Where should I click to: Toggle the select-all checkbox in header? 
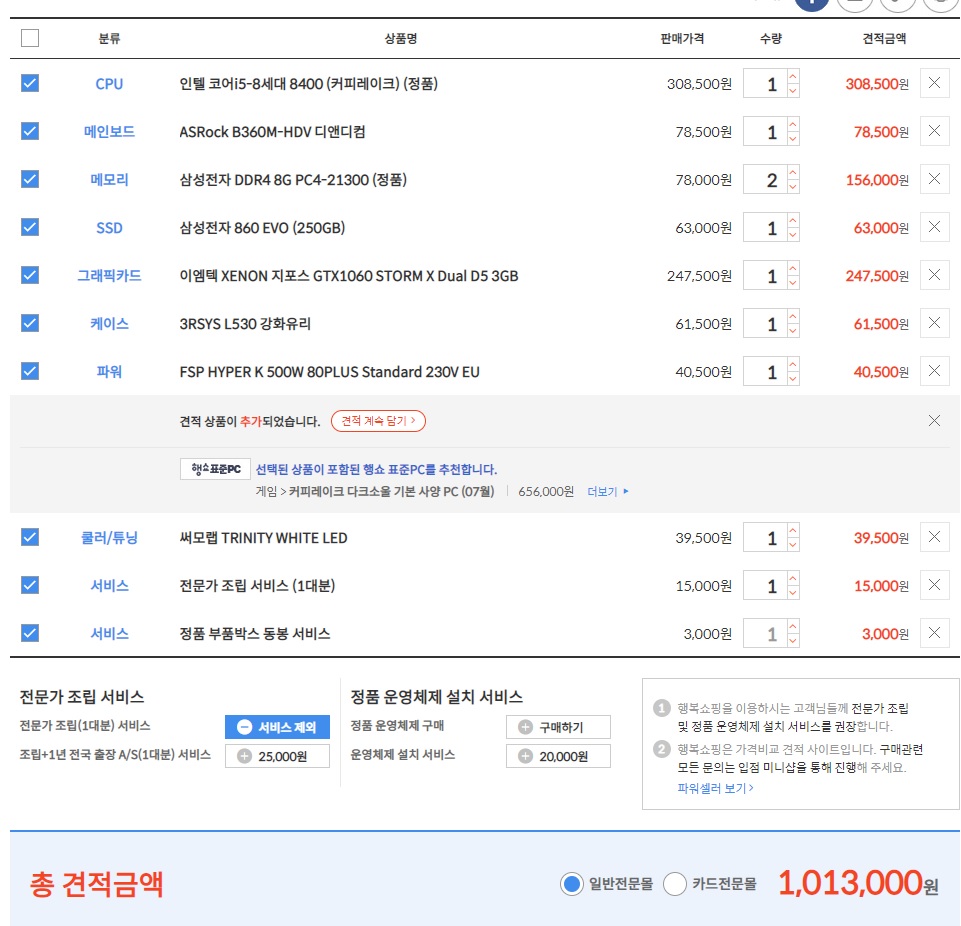pos(30,38)
